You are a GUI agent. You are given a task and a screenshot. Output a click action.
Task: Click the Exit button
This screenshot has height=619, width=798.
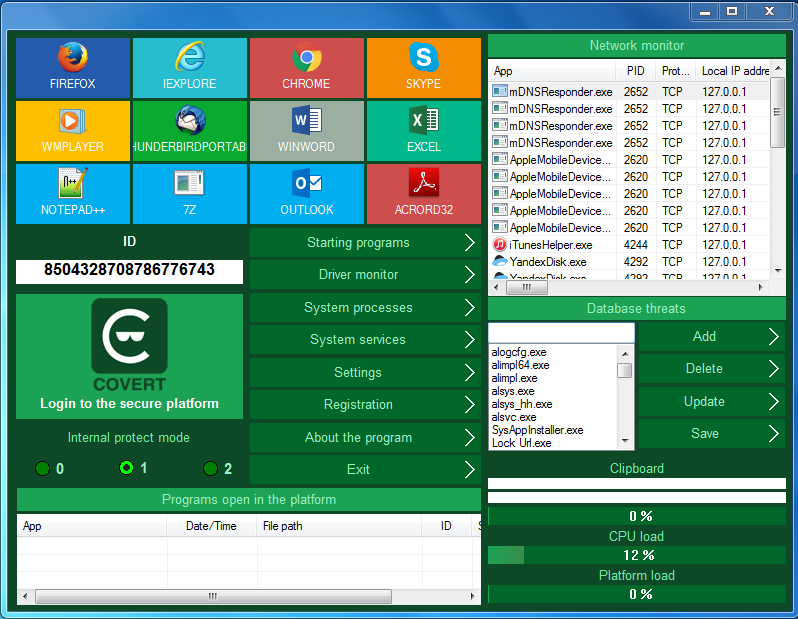pos(365,469)
